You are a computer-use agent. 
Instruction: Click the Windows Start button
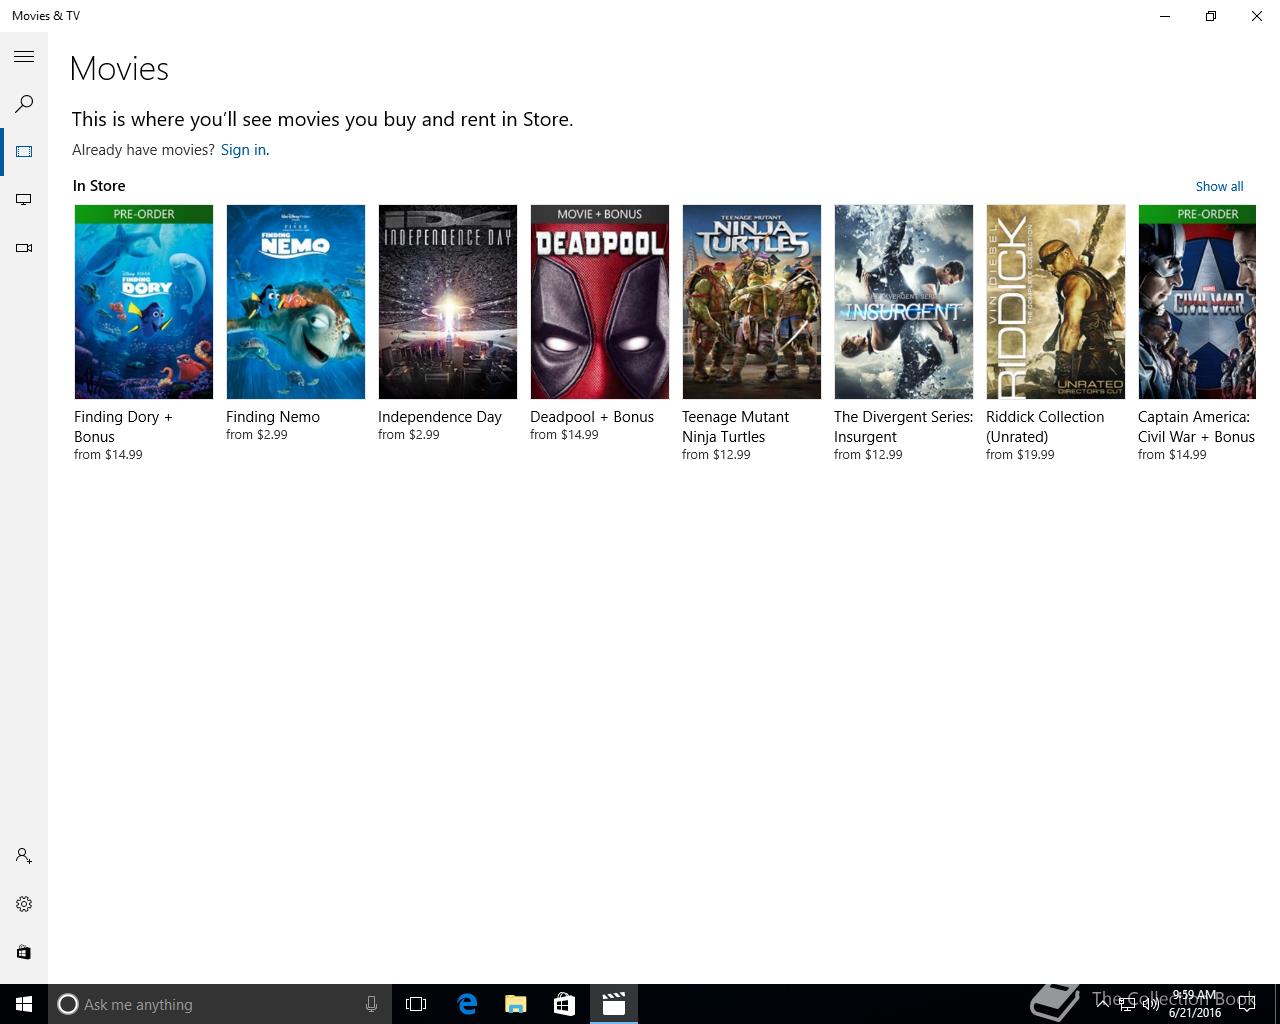click(x=24, y=1004)
